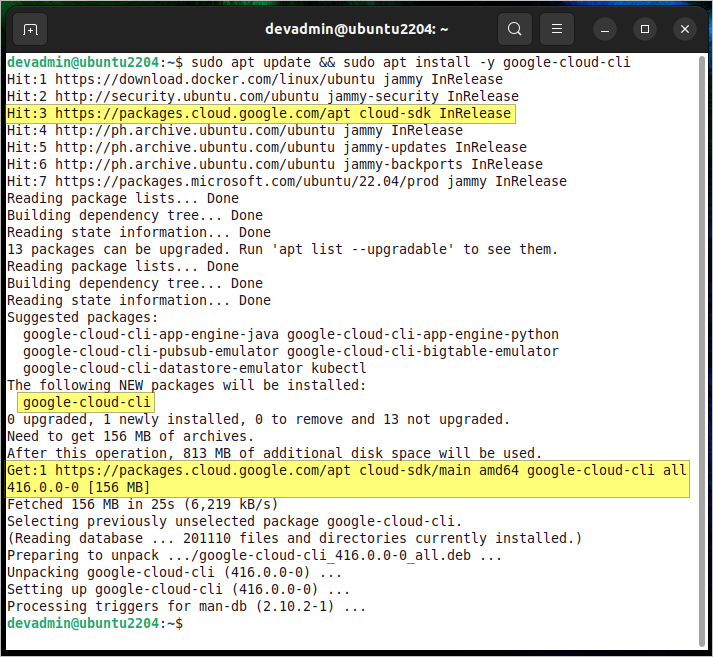This screenshot has height=657, width=713.
Task: Open a new terminal tab
Action: [30, 30]
